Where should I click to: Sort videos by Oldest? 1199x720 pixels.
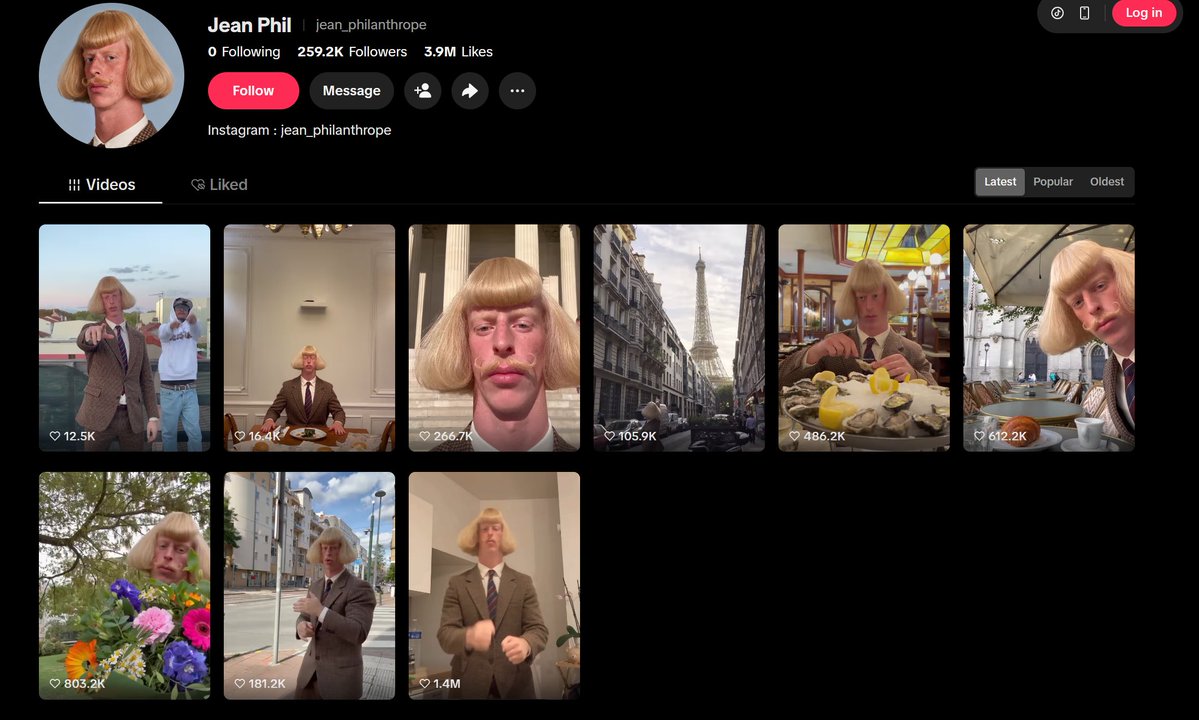[x=1106, y=182]
